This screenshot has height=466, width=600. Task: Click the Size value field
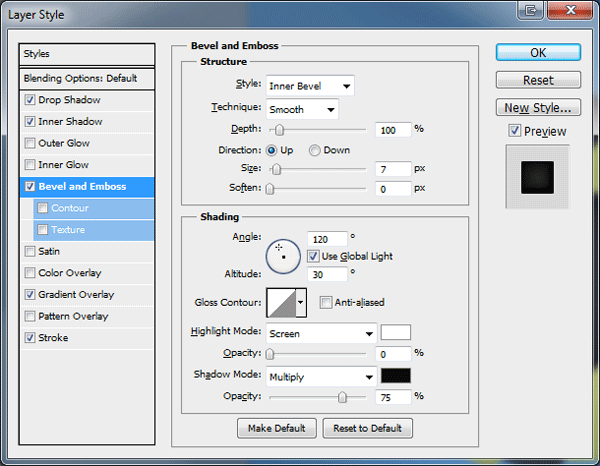393,169
